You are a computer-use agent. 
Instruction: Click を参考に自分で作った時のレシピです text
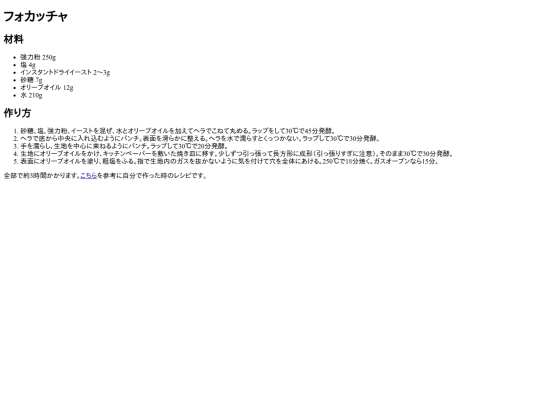(x=150, y=176)
